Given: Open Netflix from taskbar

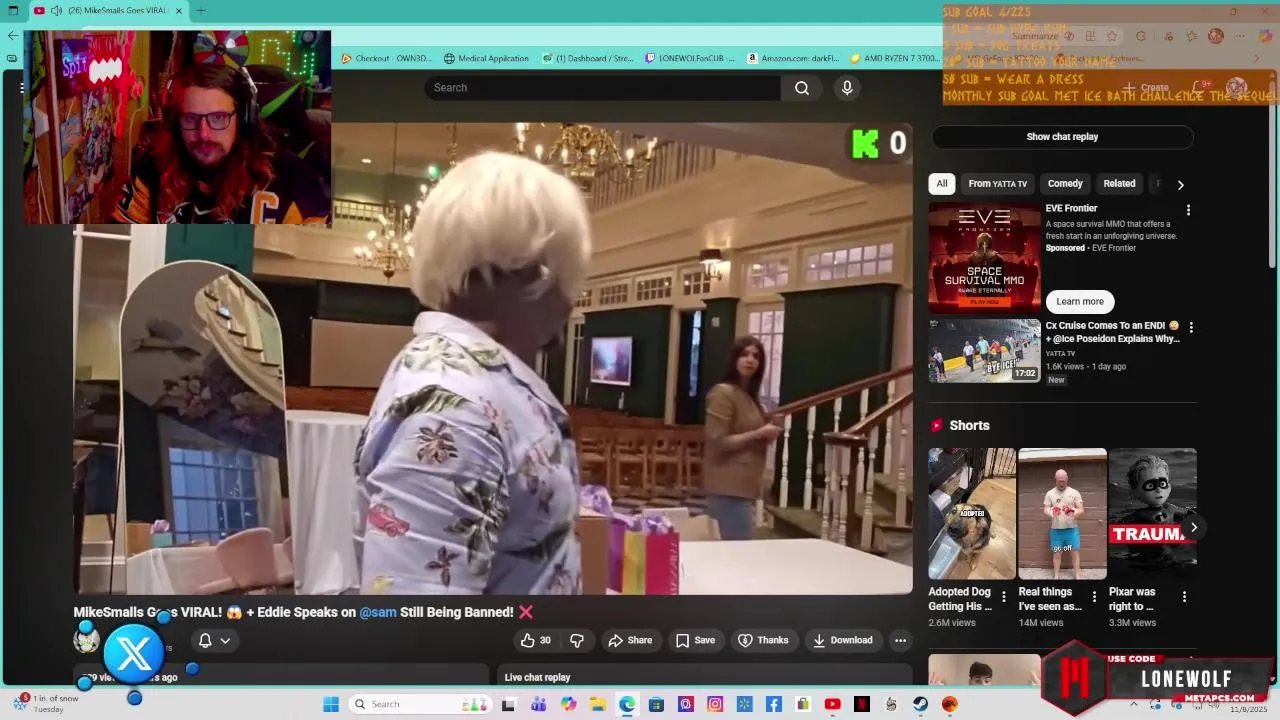Looking at the screenshot, I should [861, 704].
